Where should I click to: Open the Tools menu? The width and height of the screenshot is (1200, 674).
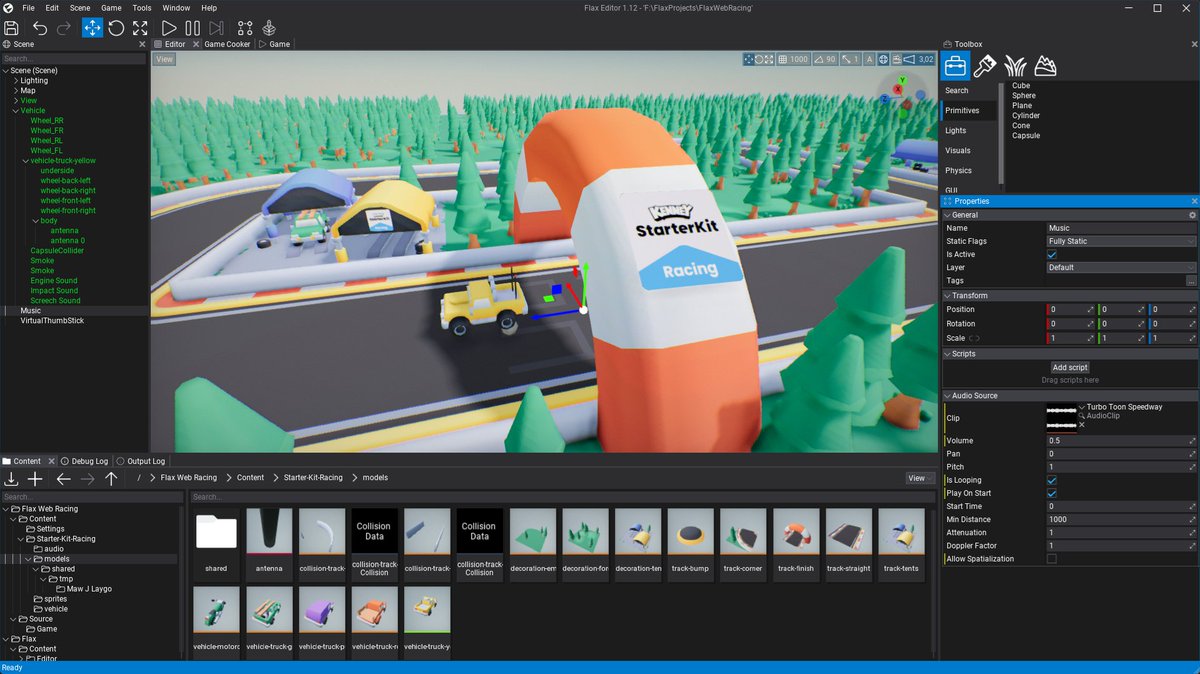pos(142,8)
